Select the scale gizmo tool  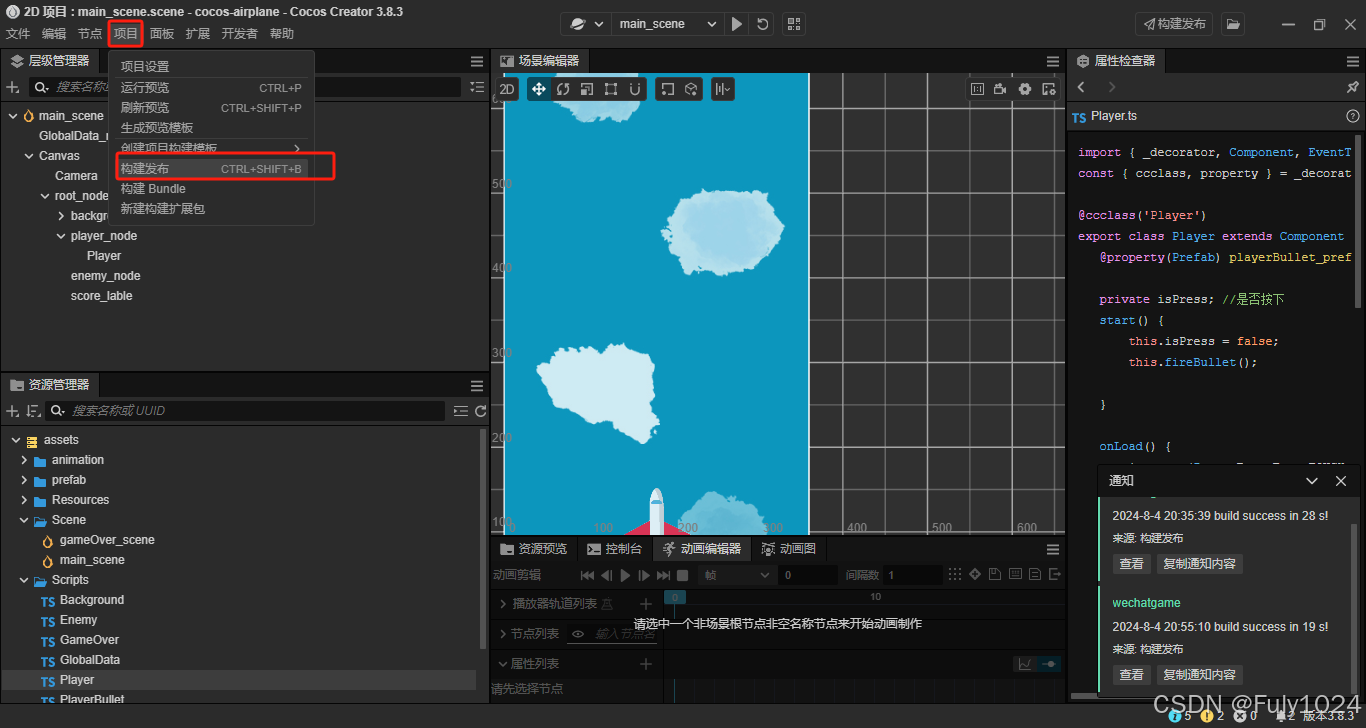point(587,89)
